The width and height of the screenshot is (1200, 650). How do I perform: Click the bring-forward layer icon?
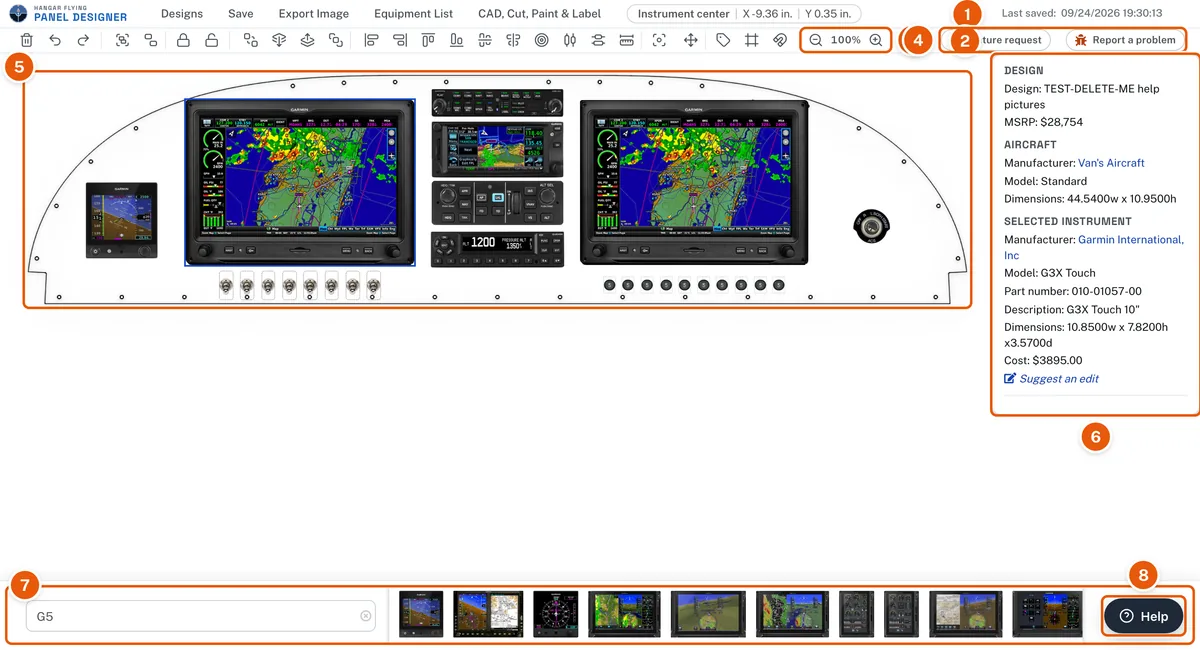307,40
